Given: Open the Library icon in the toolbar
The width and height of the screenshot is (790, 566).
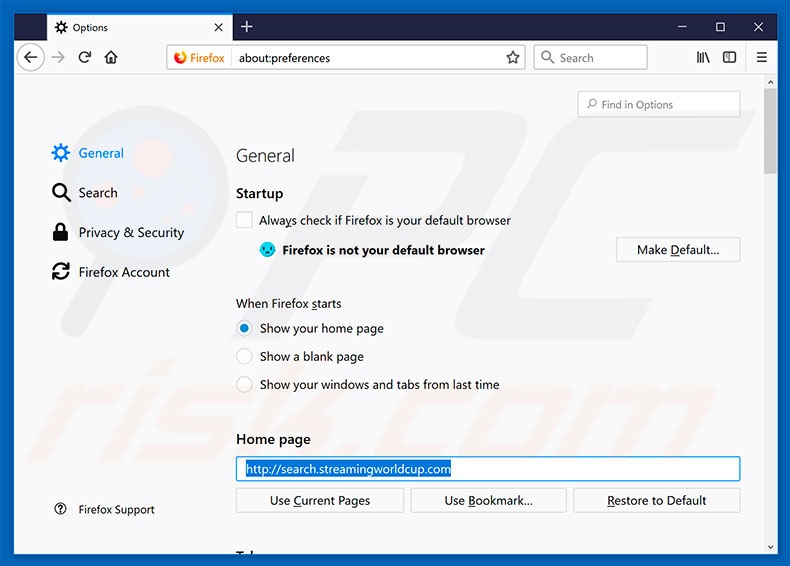Looking at the screenshot, I should (x=703, y=57).
